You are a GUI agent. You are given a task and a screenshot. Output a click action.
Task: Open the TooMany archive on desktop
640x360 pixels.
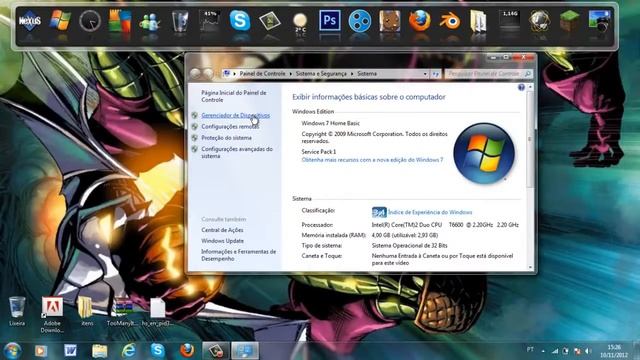click(122, 311)
